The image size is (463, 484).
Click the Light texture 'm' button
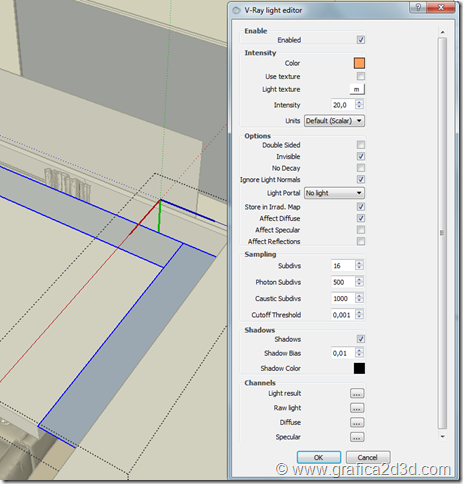point(357,89)
